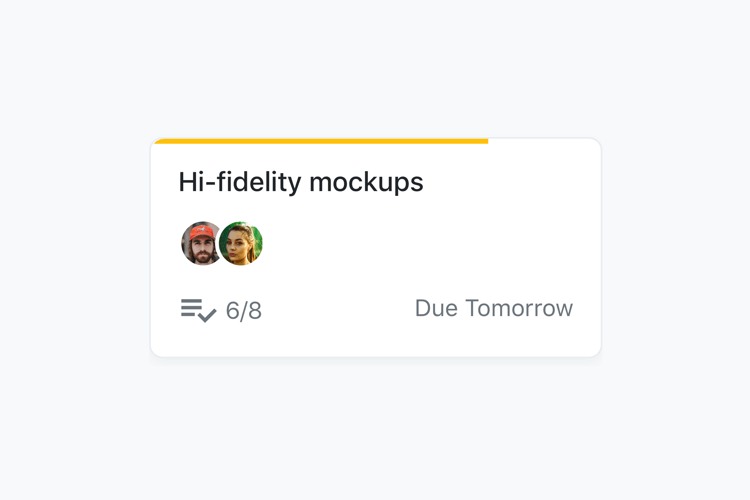Image resolution: width=750 pixels, height=500 pixels.
Task: Click the three lines of the checklist icon
Action: (191, 307)
